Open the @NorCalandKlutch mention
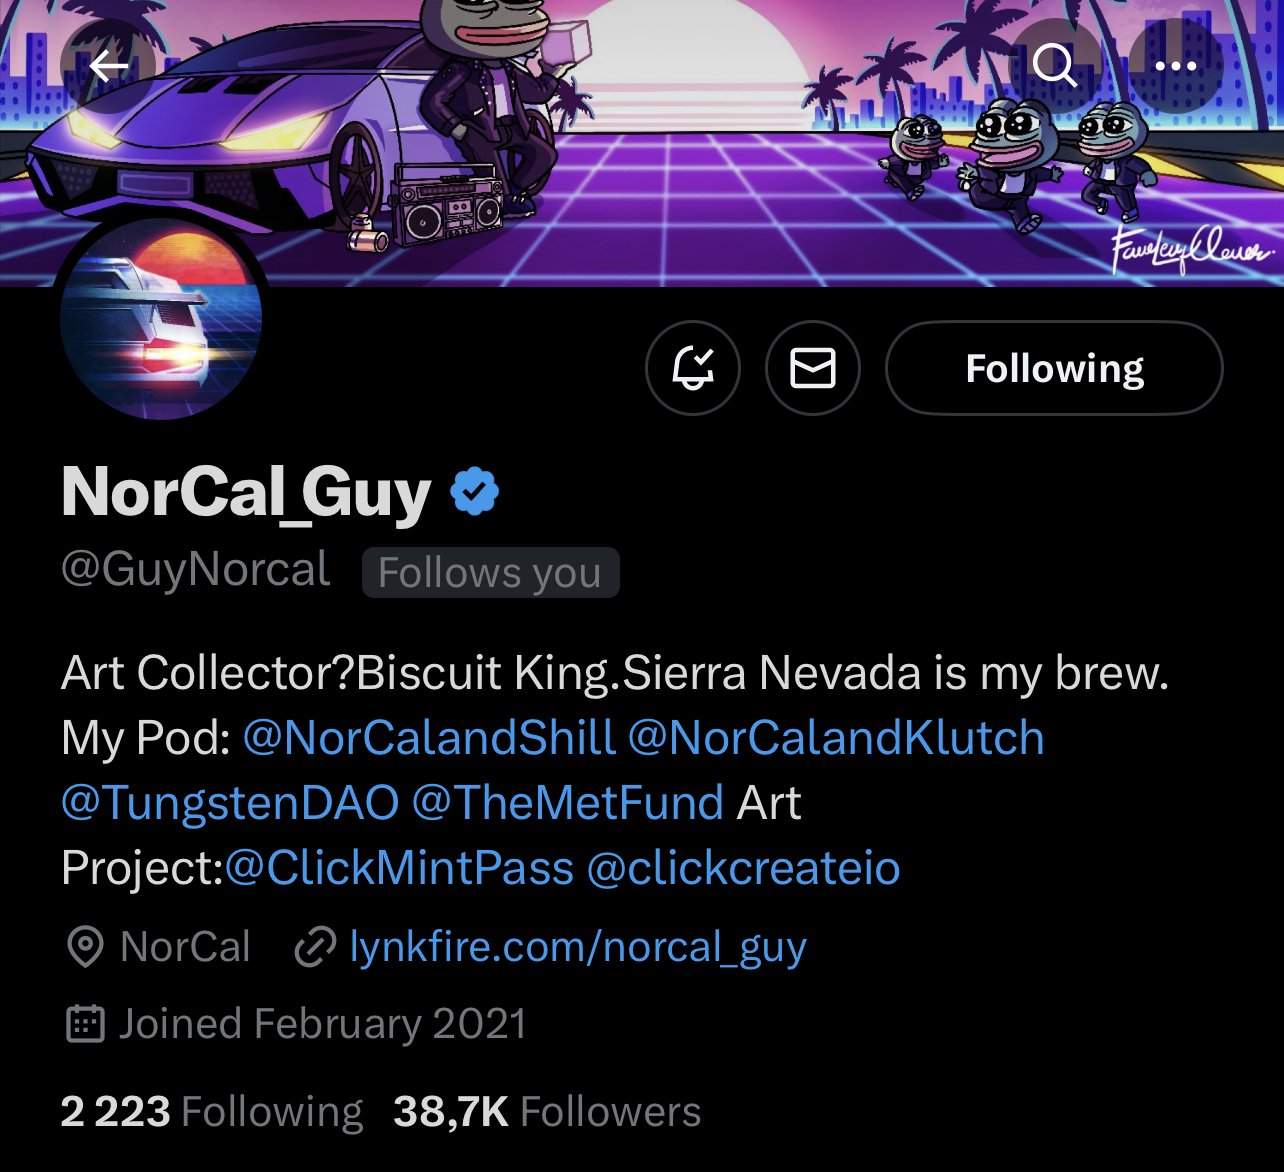 click(836, 738)
